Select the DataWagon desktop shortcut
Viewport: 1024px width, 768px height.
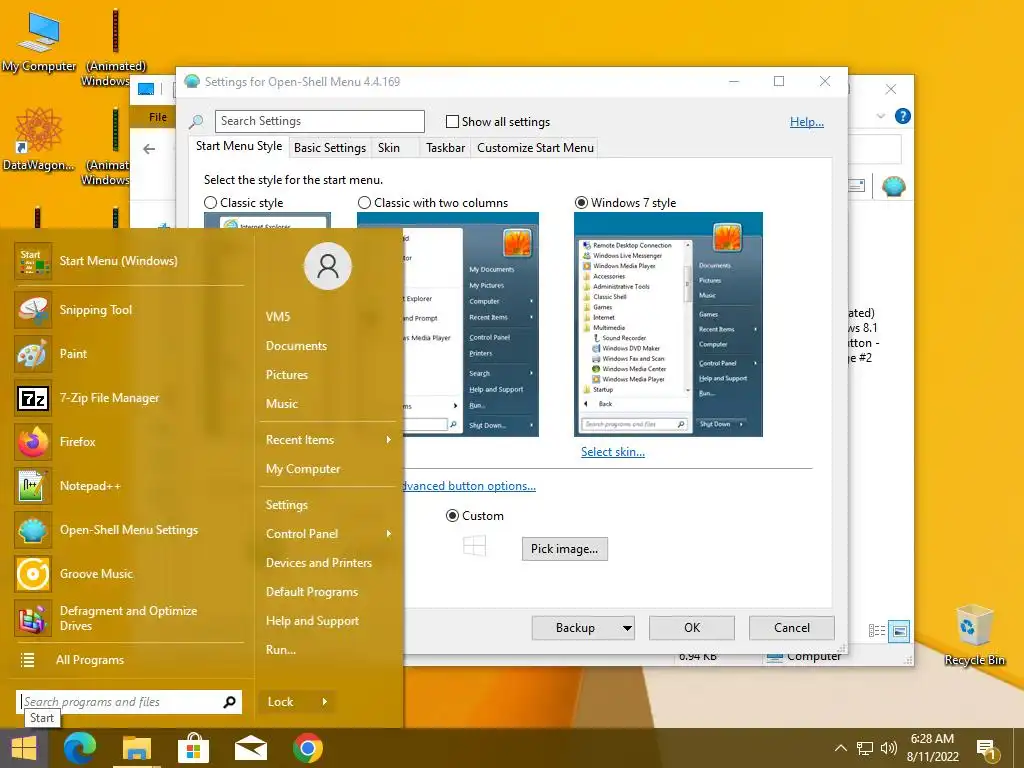click(x=39, y=139)
